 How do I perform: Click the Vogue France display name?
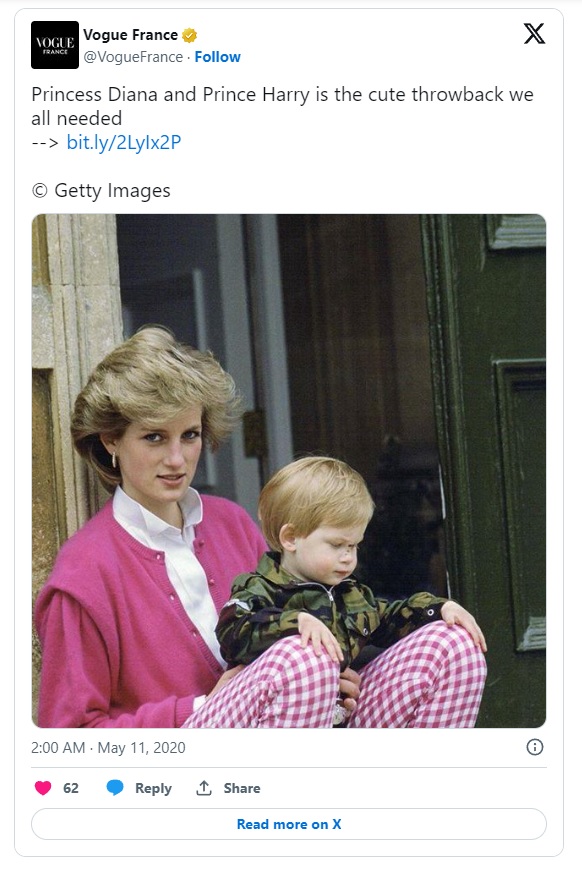click(131, 35)
